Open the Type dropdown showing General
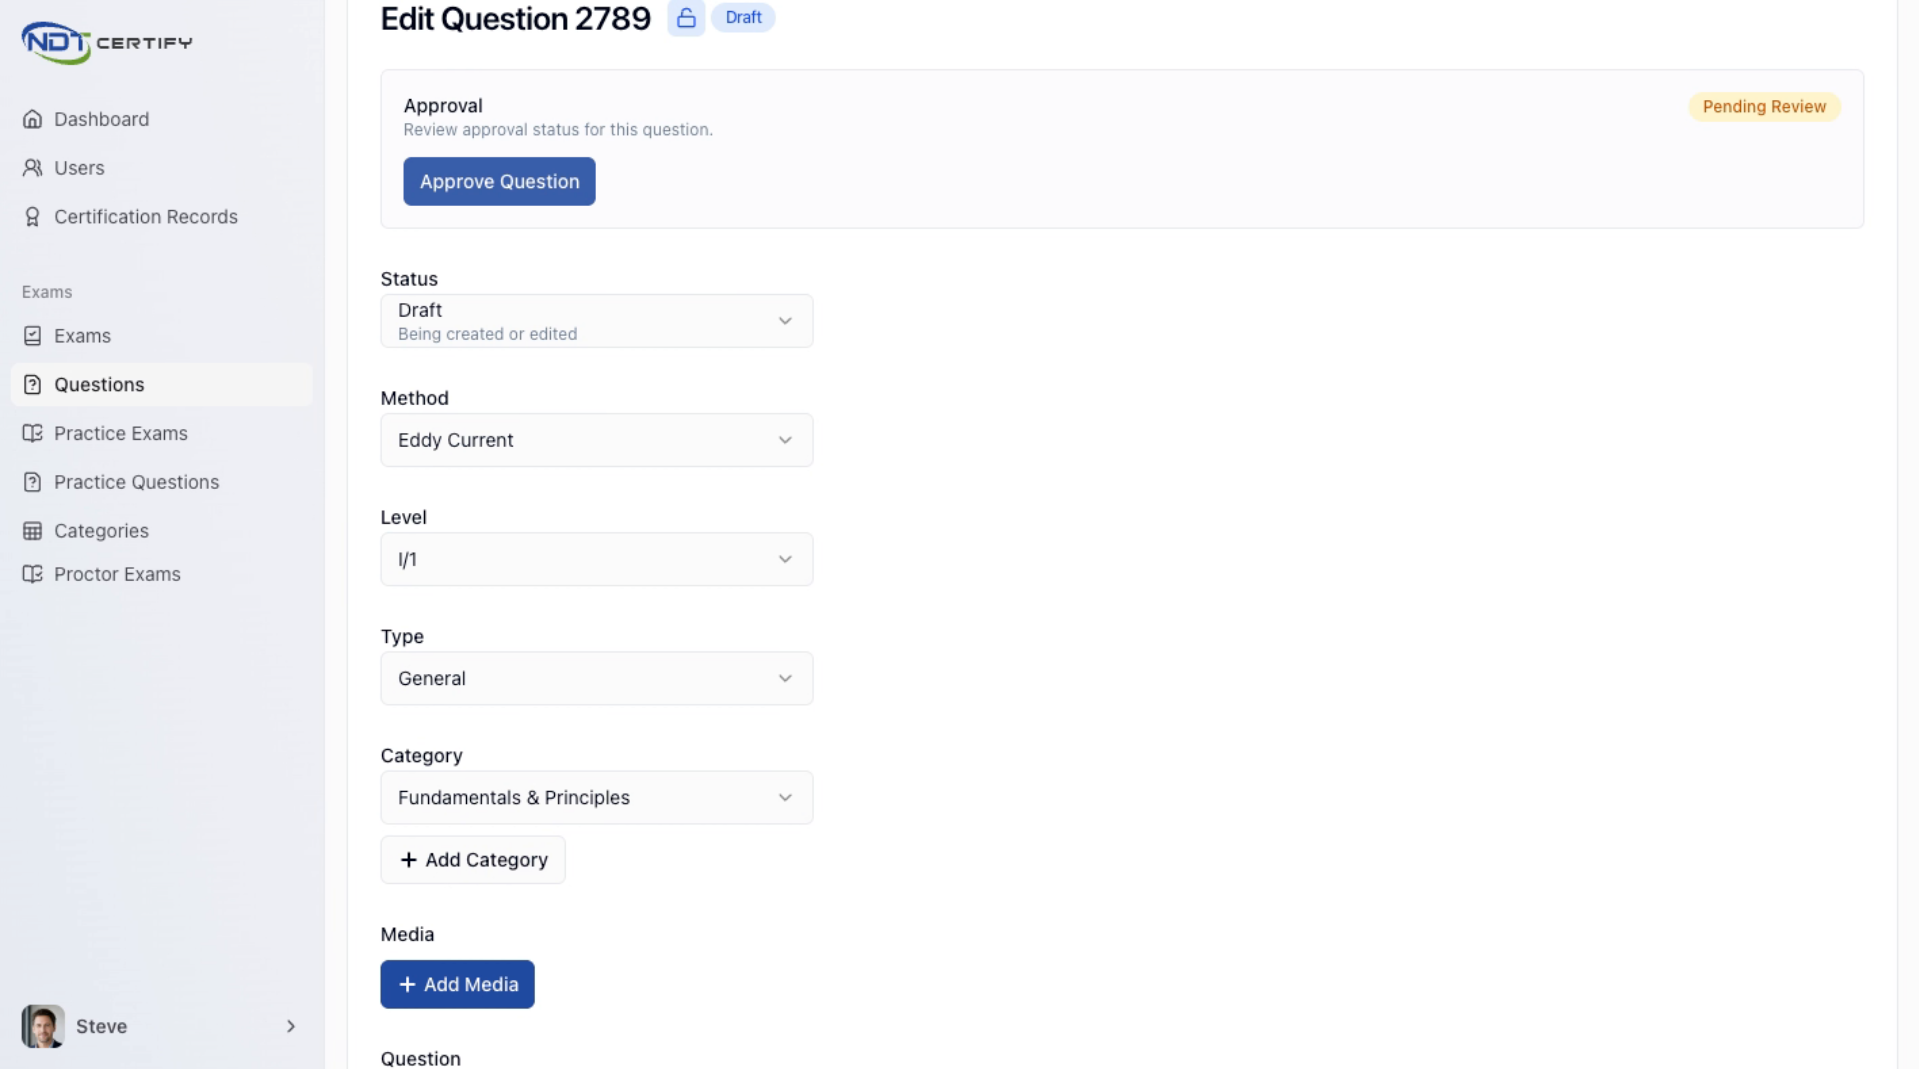The image size is (1919, 1069). [597, 678]
